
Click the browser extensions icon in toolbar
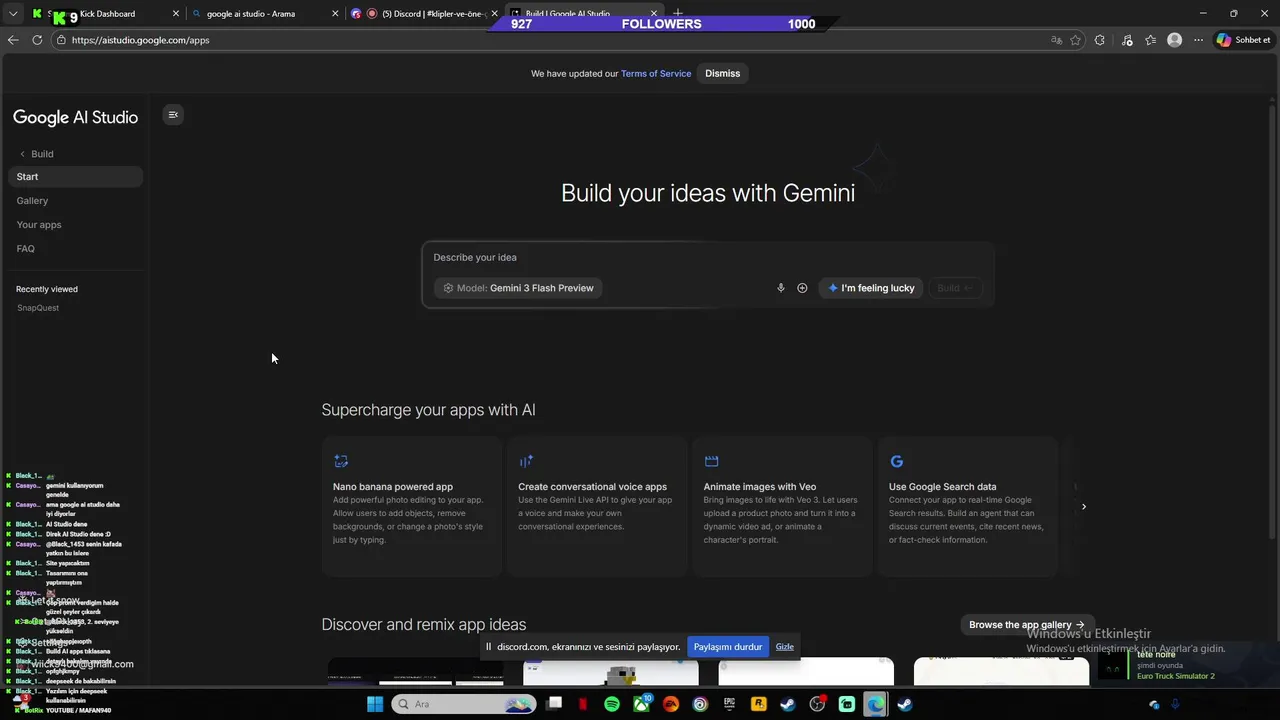[x=1100, y=40]
